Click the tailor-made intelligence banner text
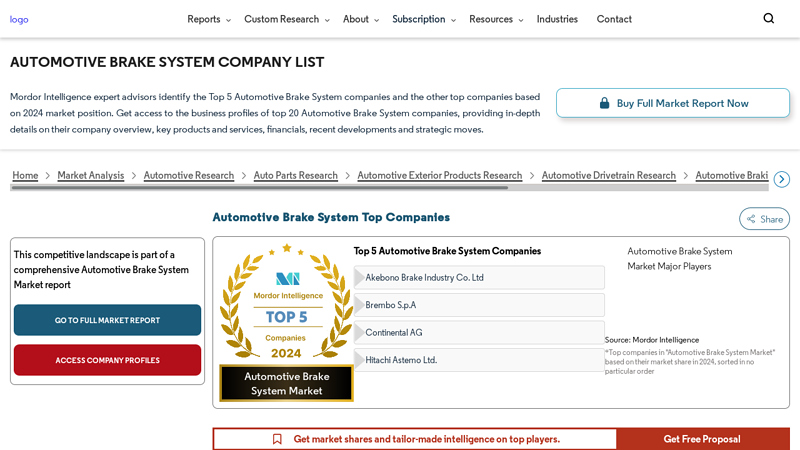The image size is (800, 450). pos(427,439)
